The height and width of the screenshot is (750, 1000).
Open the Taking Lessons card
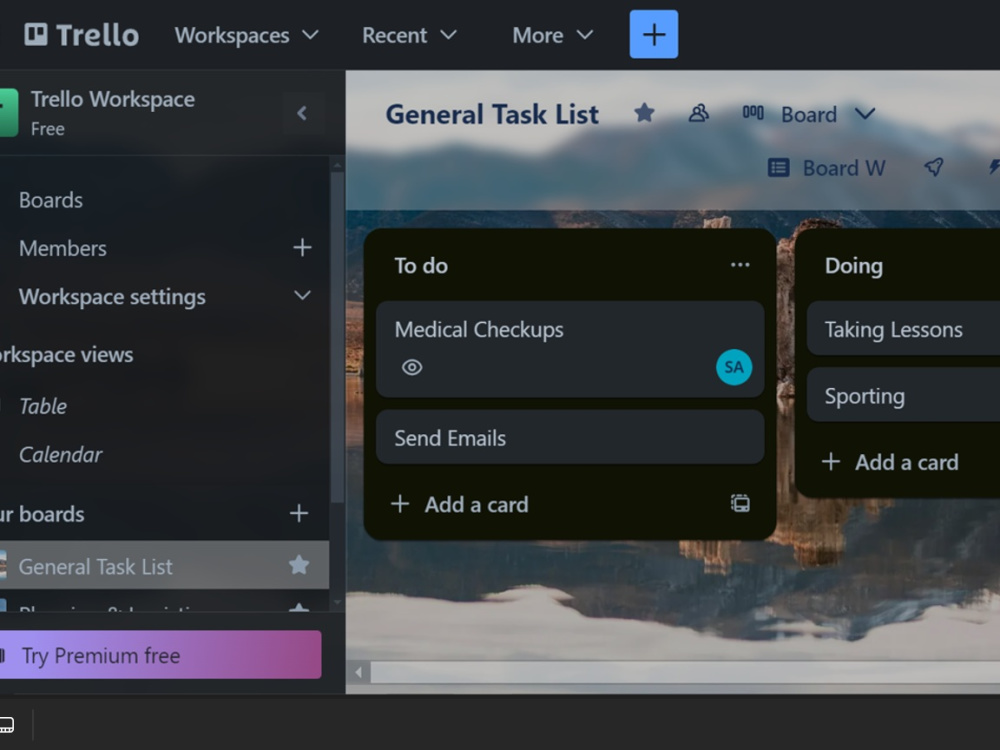pos(903,329)
